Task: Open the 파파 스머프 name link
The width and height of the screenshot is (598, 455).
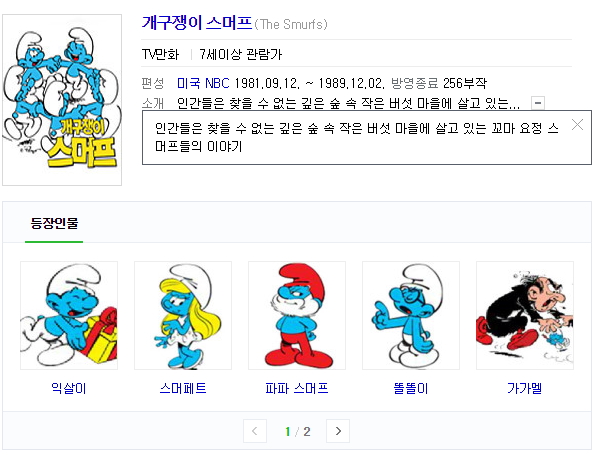Action: point(297,388)
